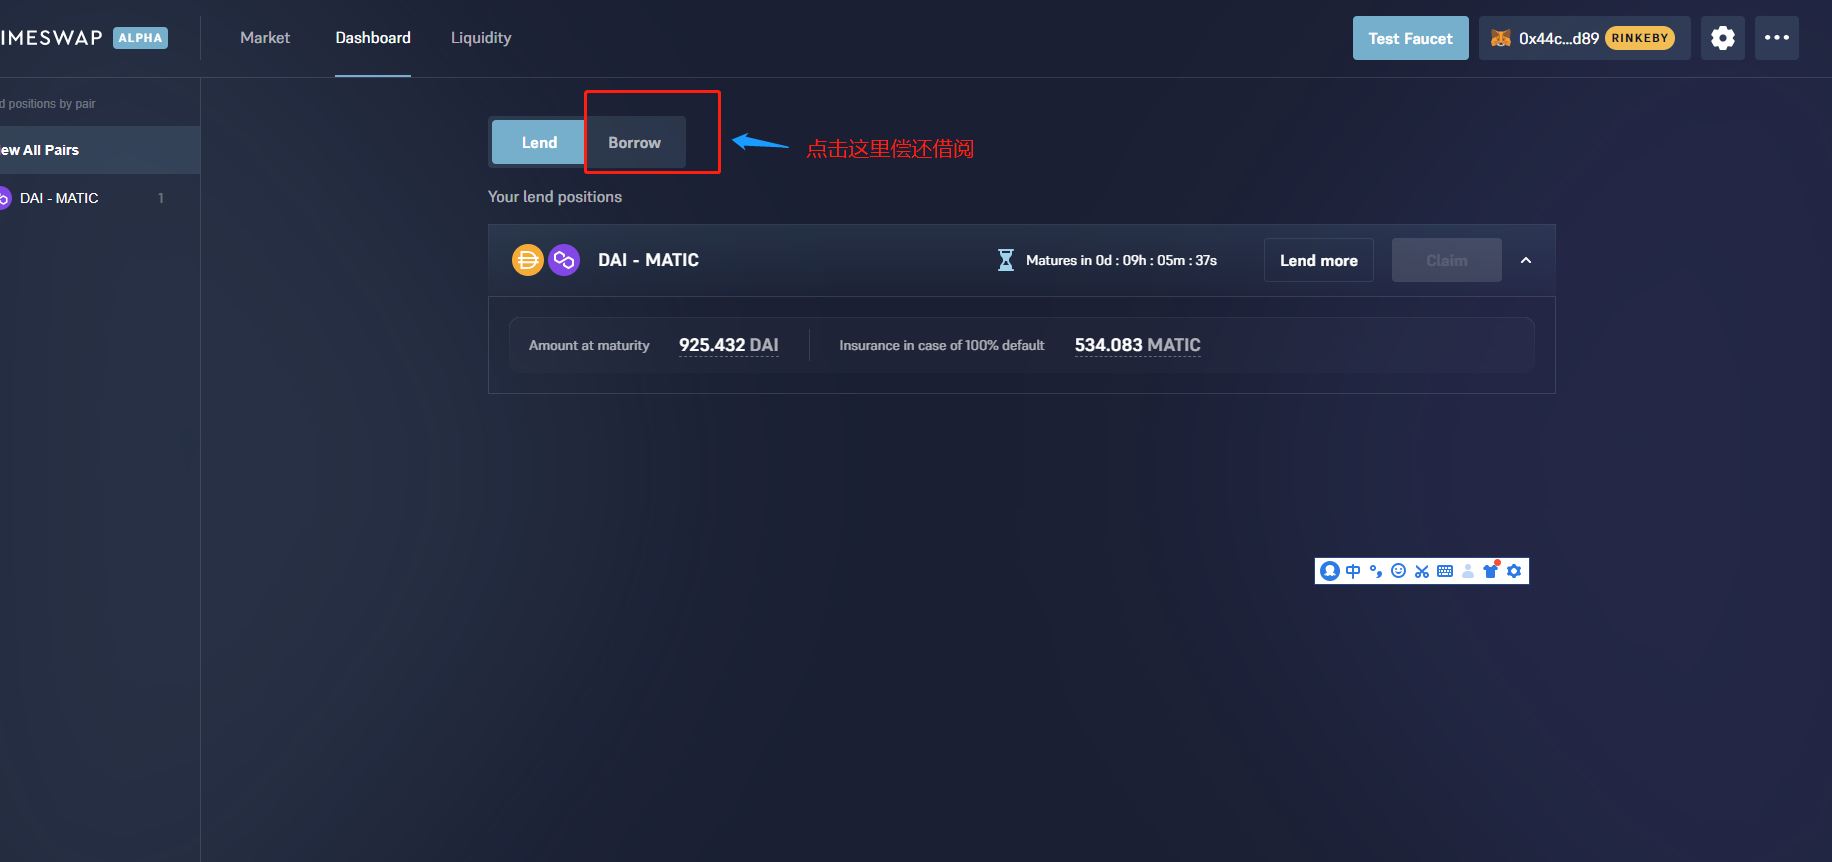Toggle Chinese input mode in IME bar
Screen dimensions: 1832x862
click(x=1353, y=571)
